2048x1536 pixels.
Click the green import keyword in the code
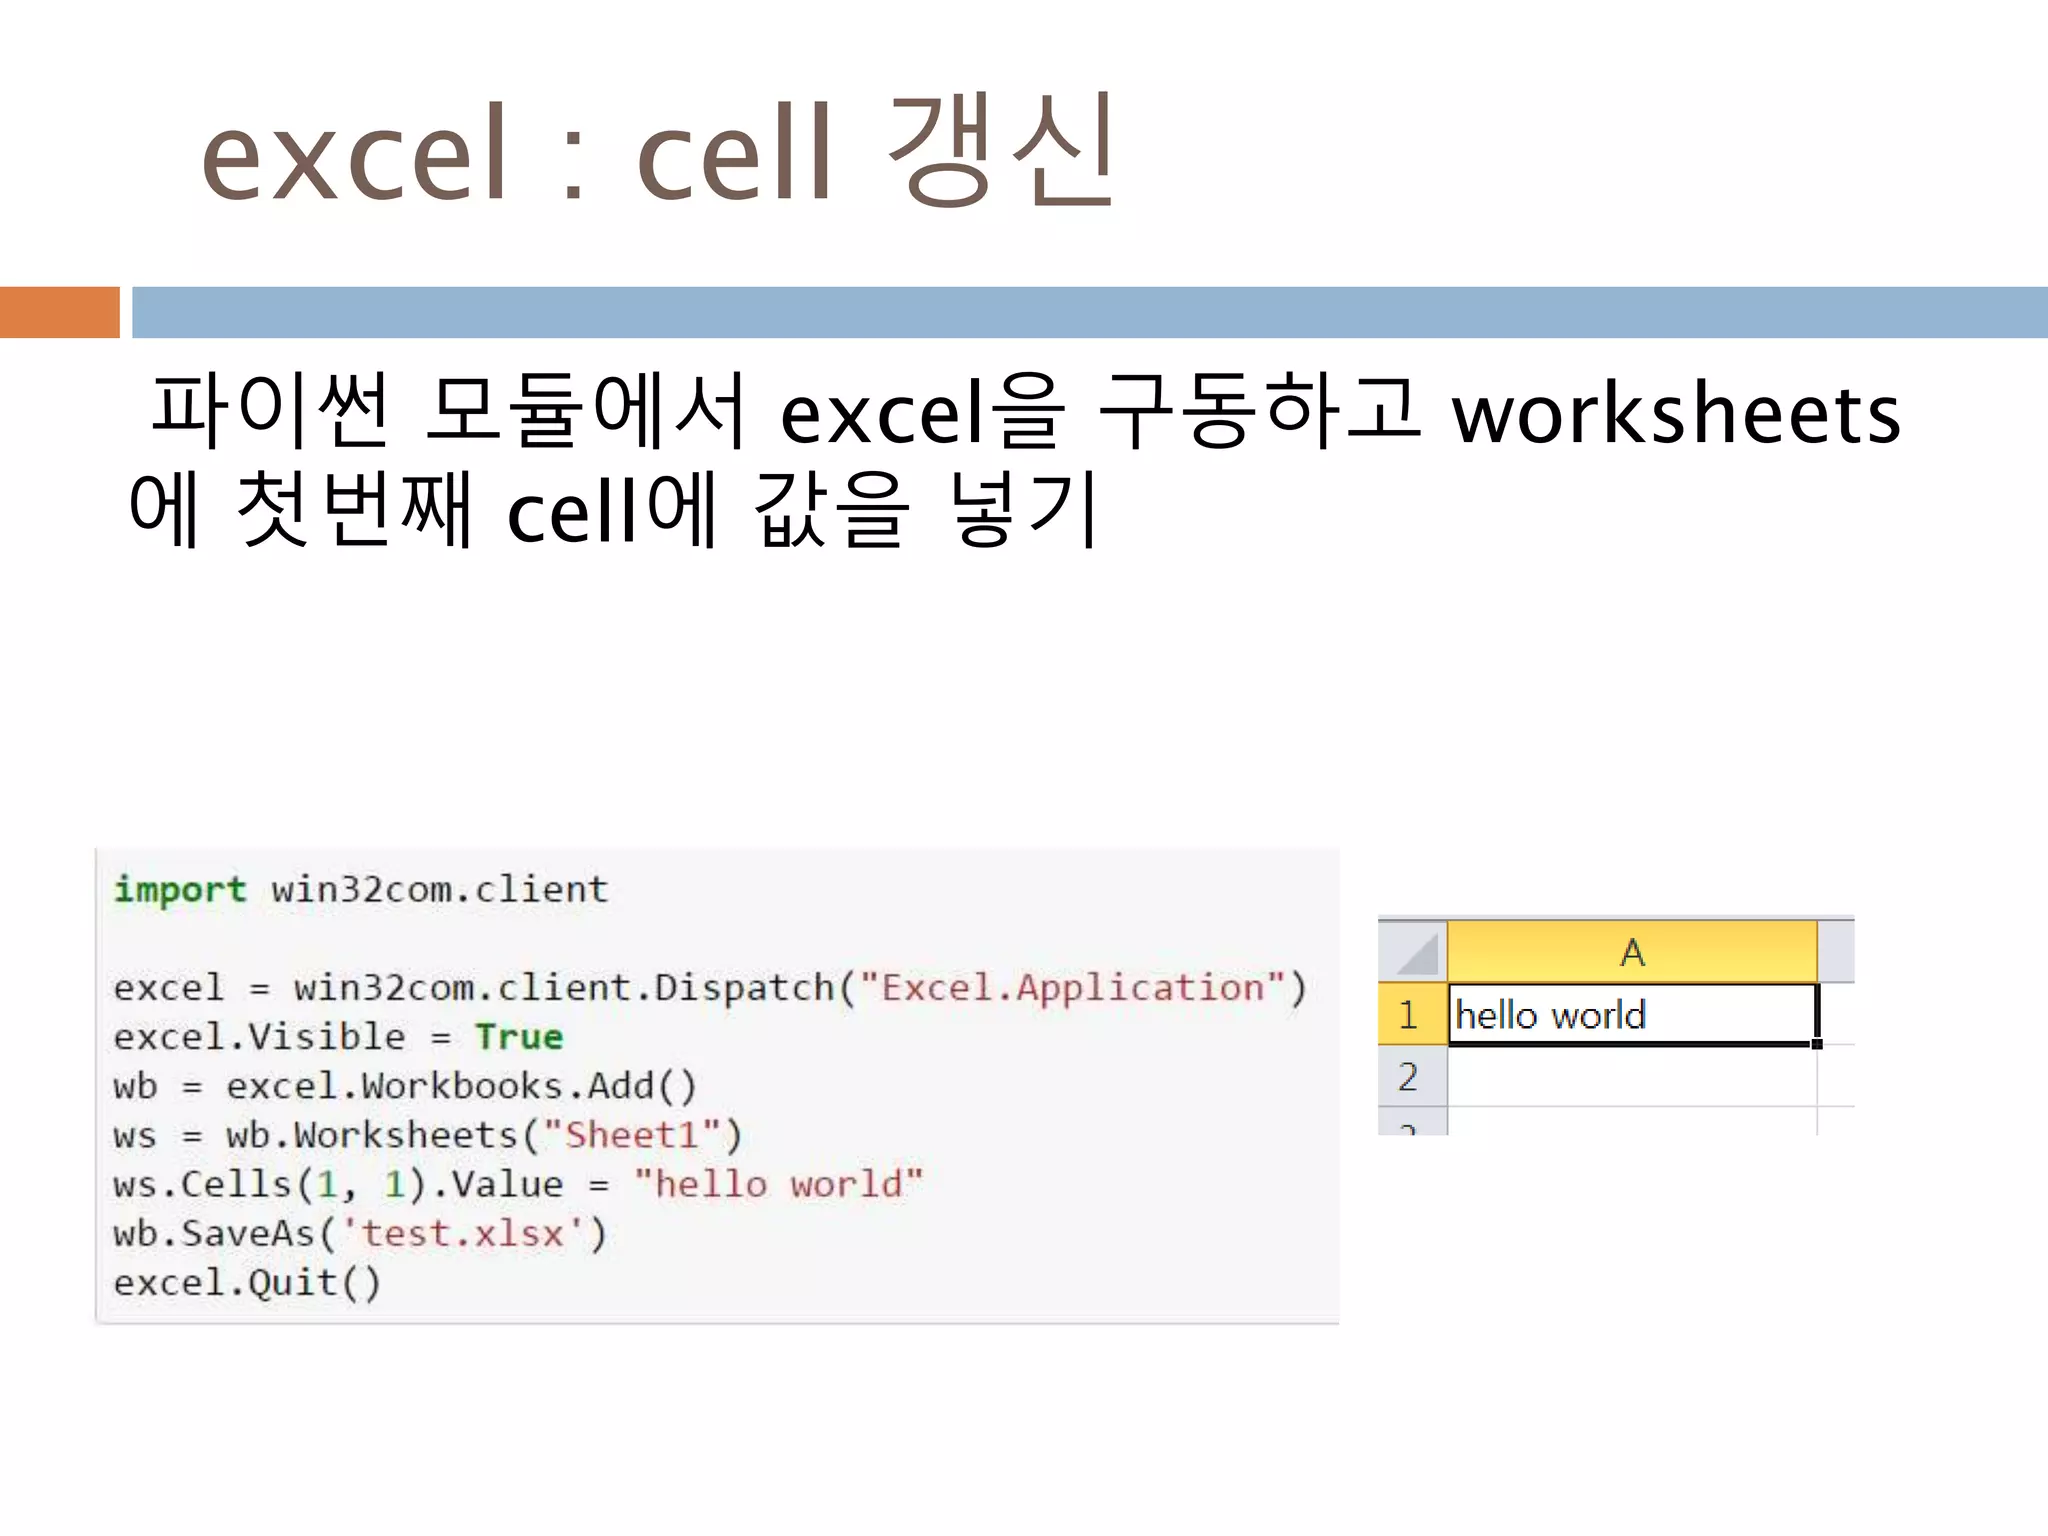[x=180, y=889]
